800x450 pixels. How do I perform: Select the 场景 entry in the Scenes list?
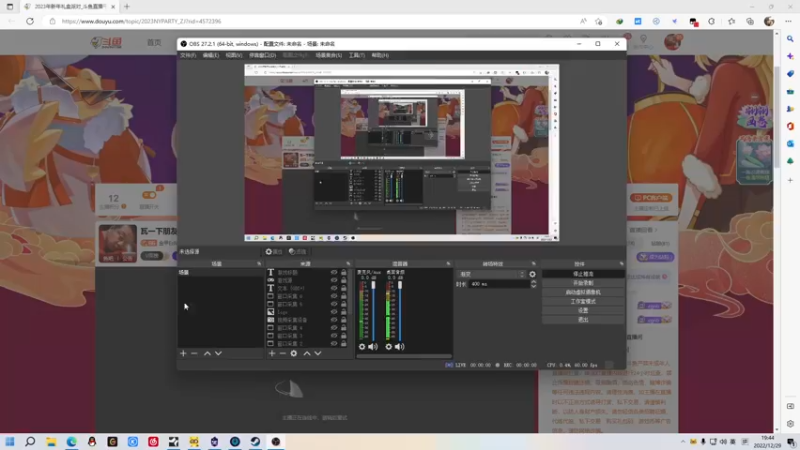[220, 272]
